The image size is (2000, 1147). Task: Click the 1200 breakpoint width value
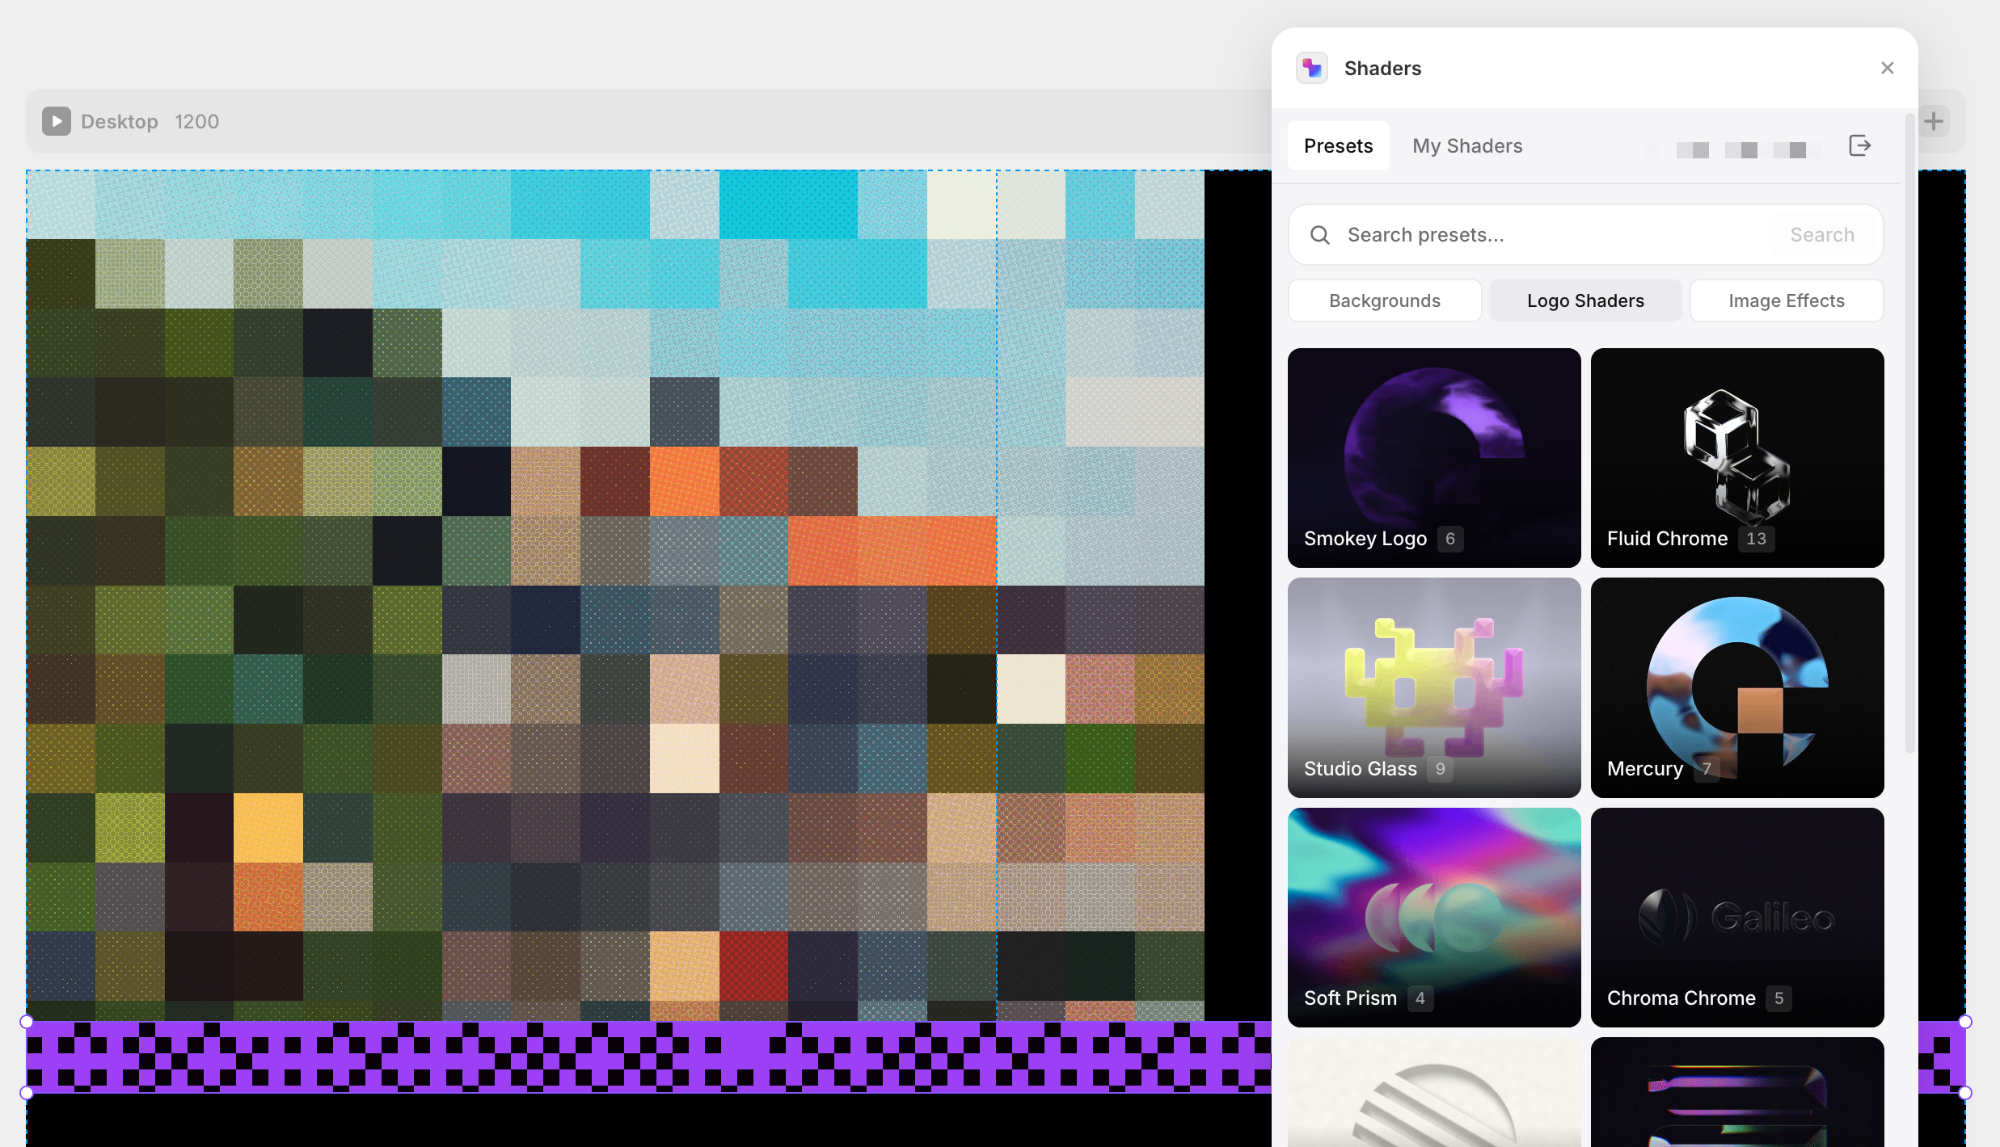click(197, 121)
